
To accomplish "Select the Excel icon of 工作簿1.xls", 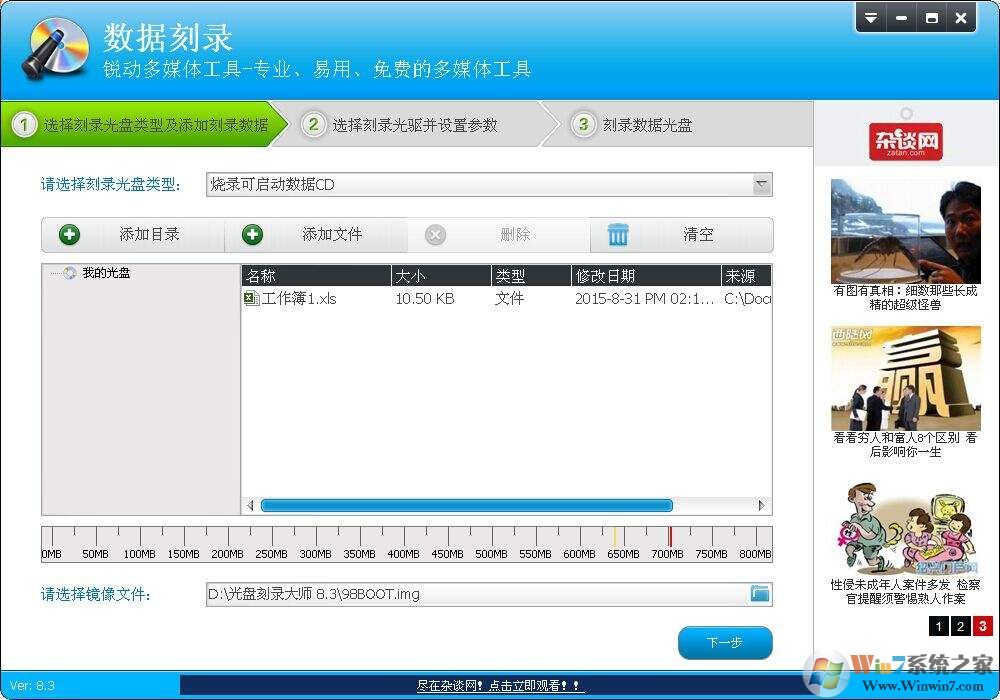I will point(250,298).
